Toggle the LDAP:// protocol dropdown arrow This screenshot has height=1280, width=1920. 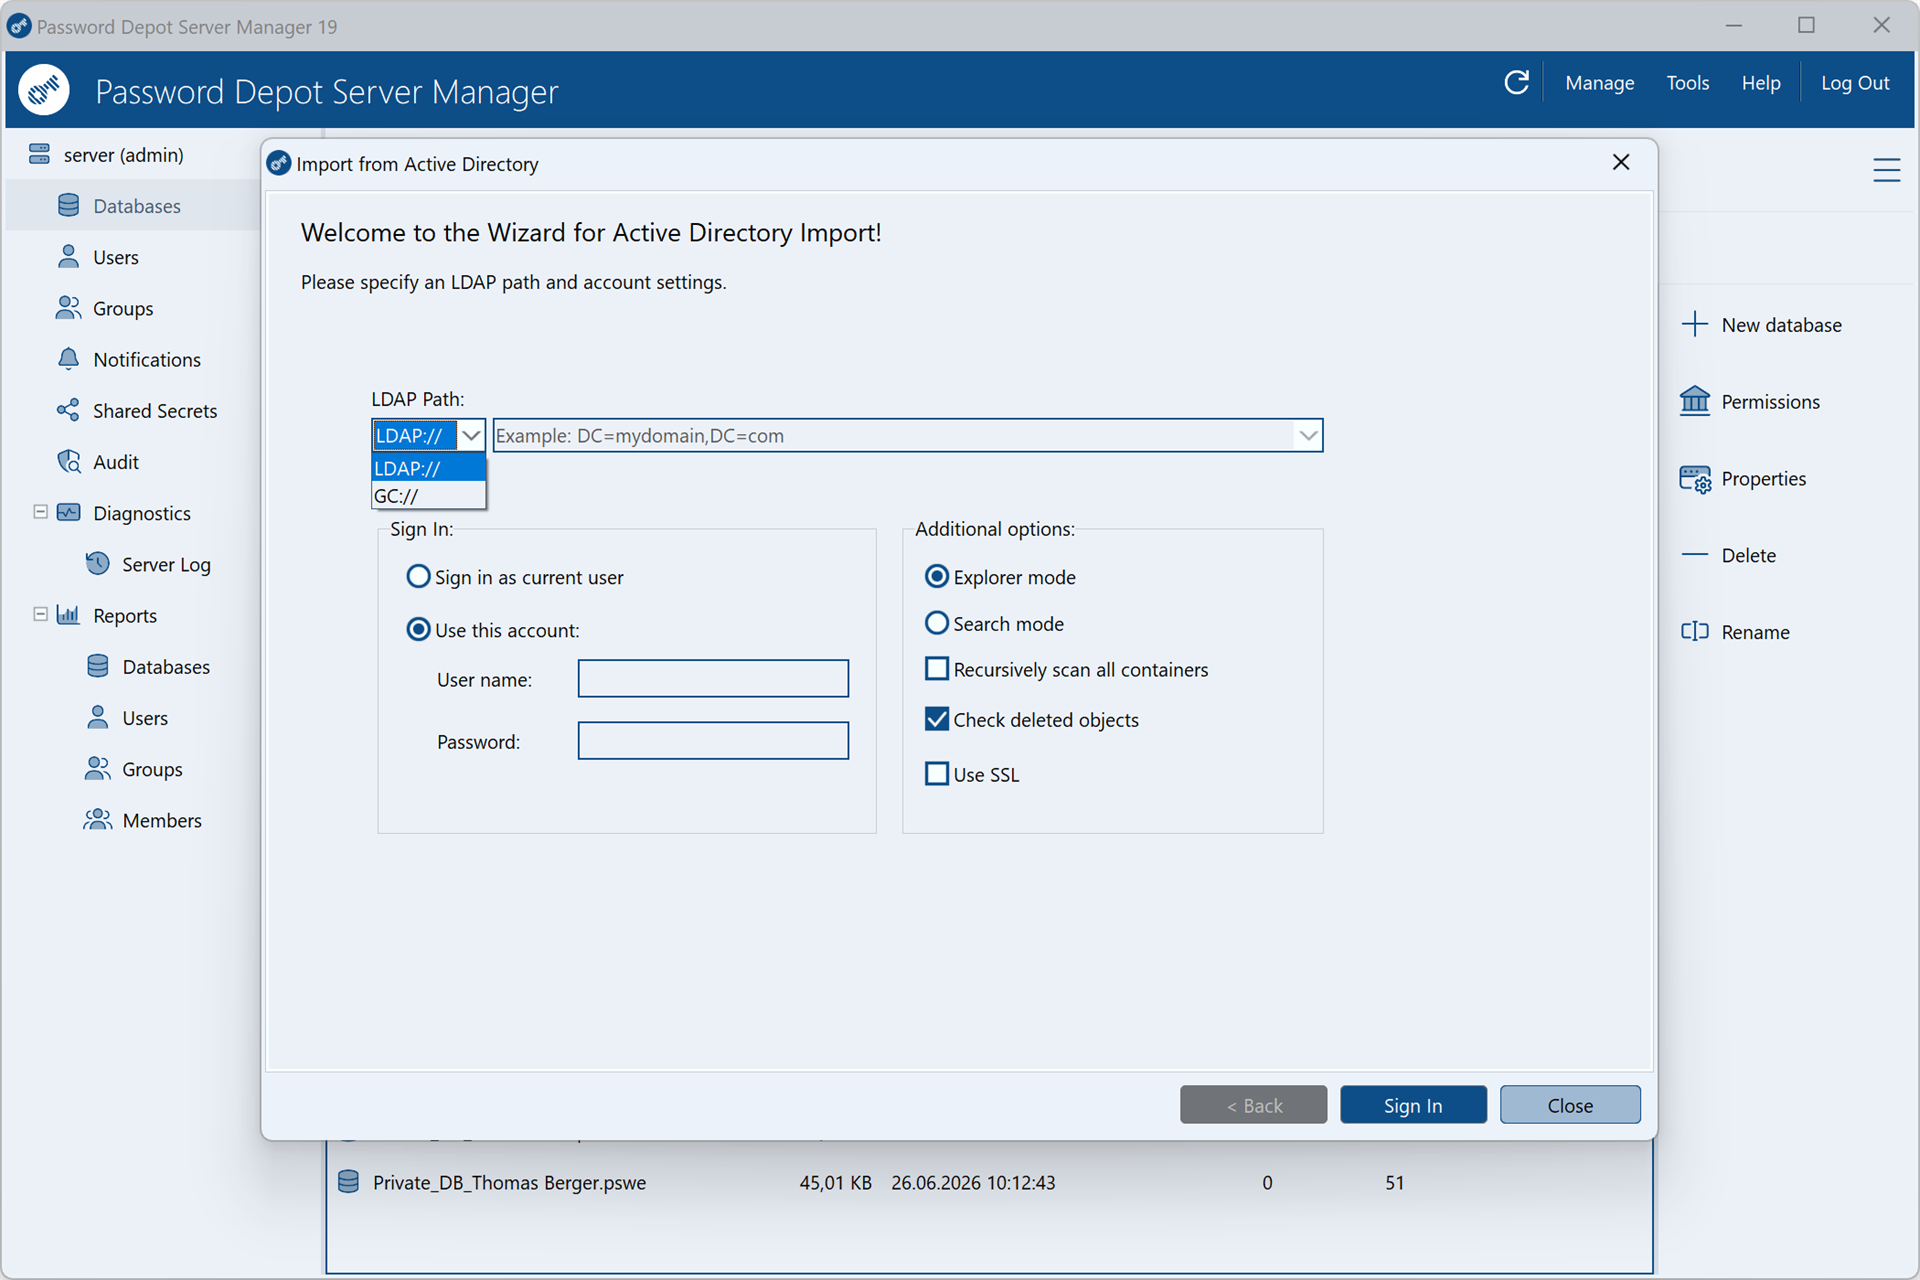(x=470, y=435)
